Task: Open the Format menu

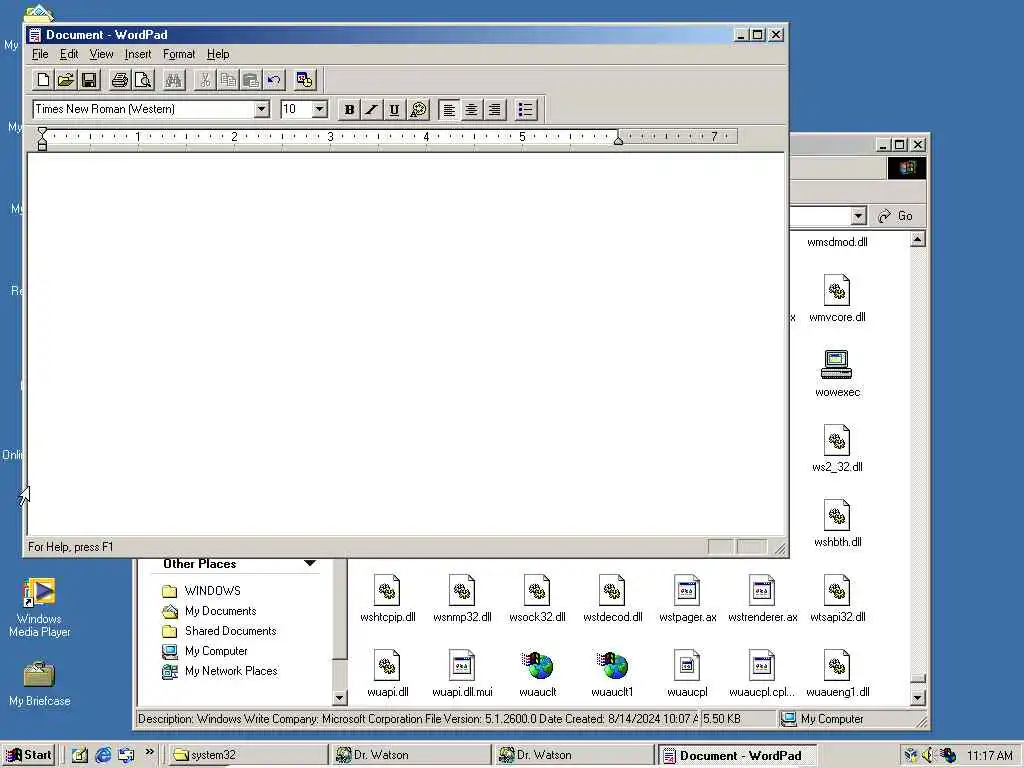Action: point(178,54)
